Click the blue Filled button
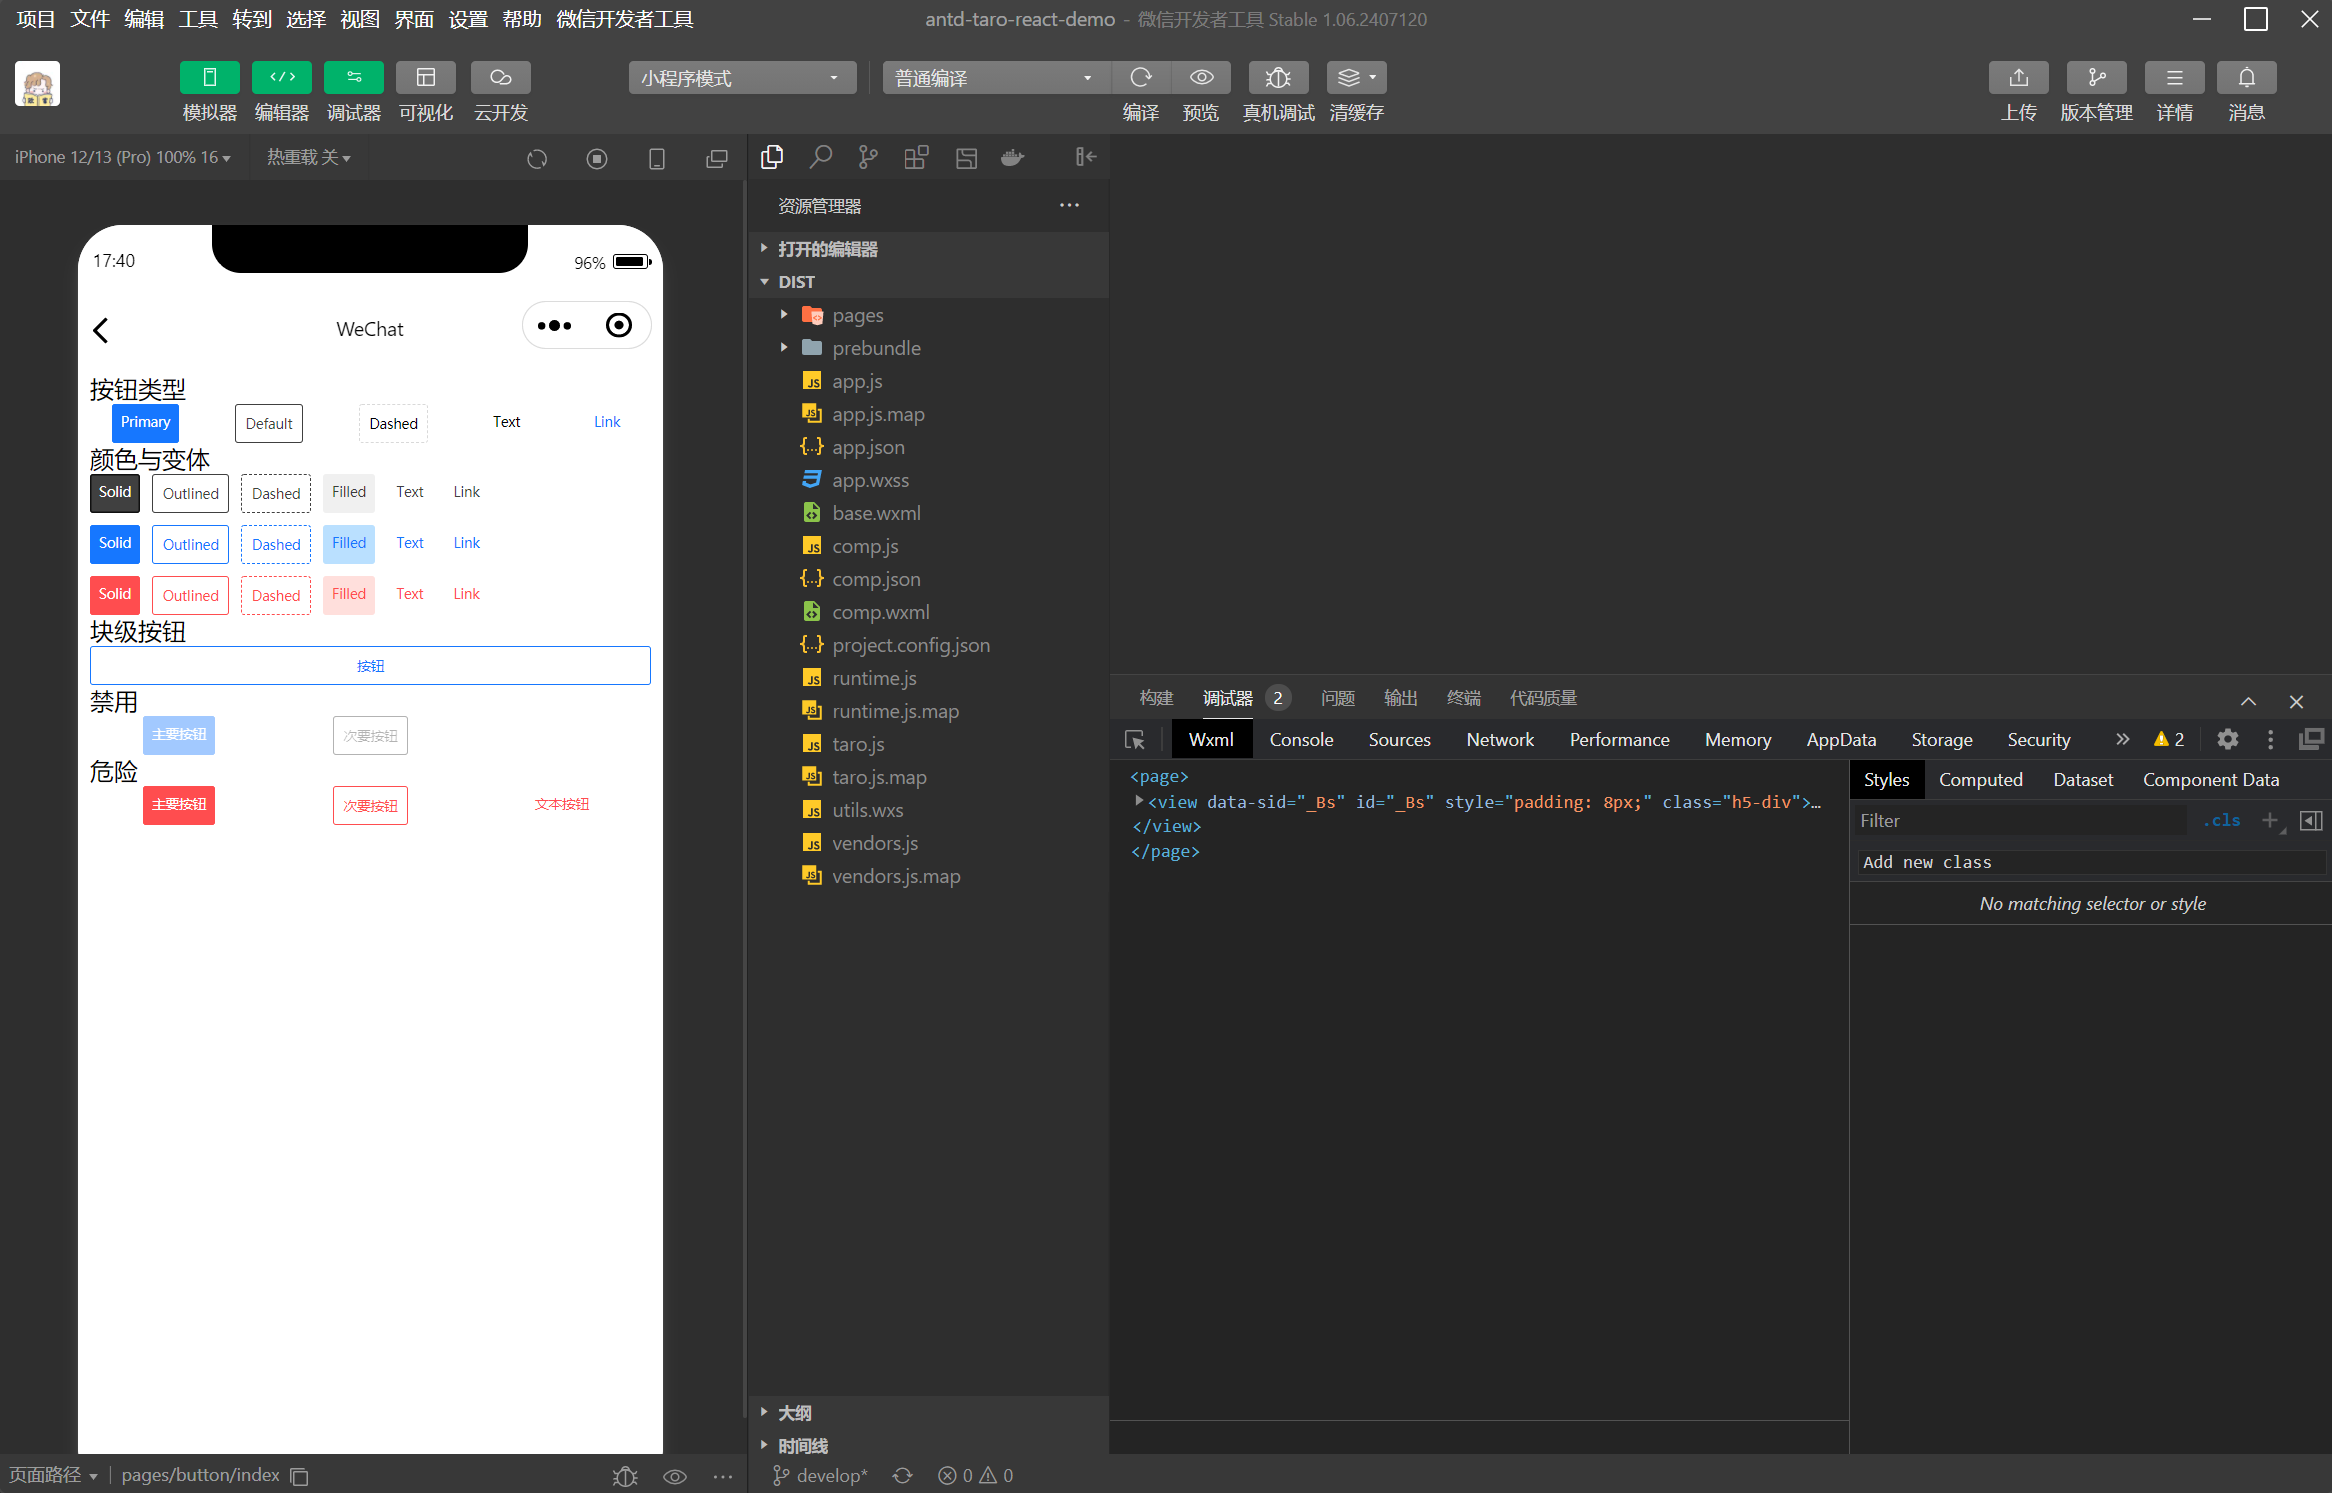 [x=348, y=544]
